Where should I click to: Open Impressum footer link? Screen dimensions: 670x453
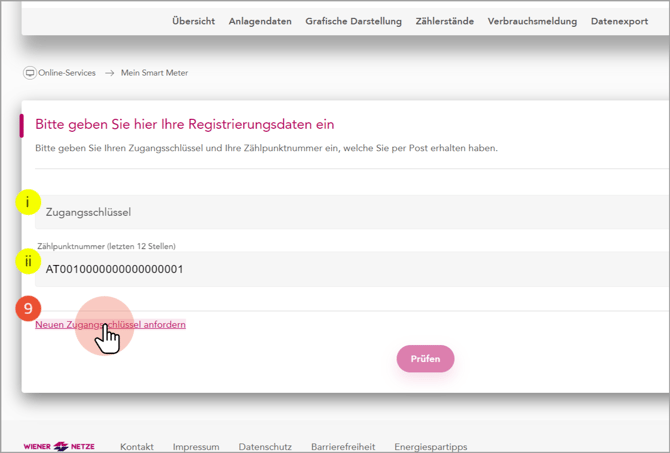pos(196,447)
